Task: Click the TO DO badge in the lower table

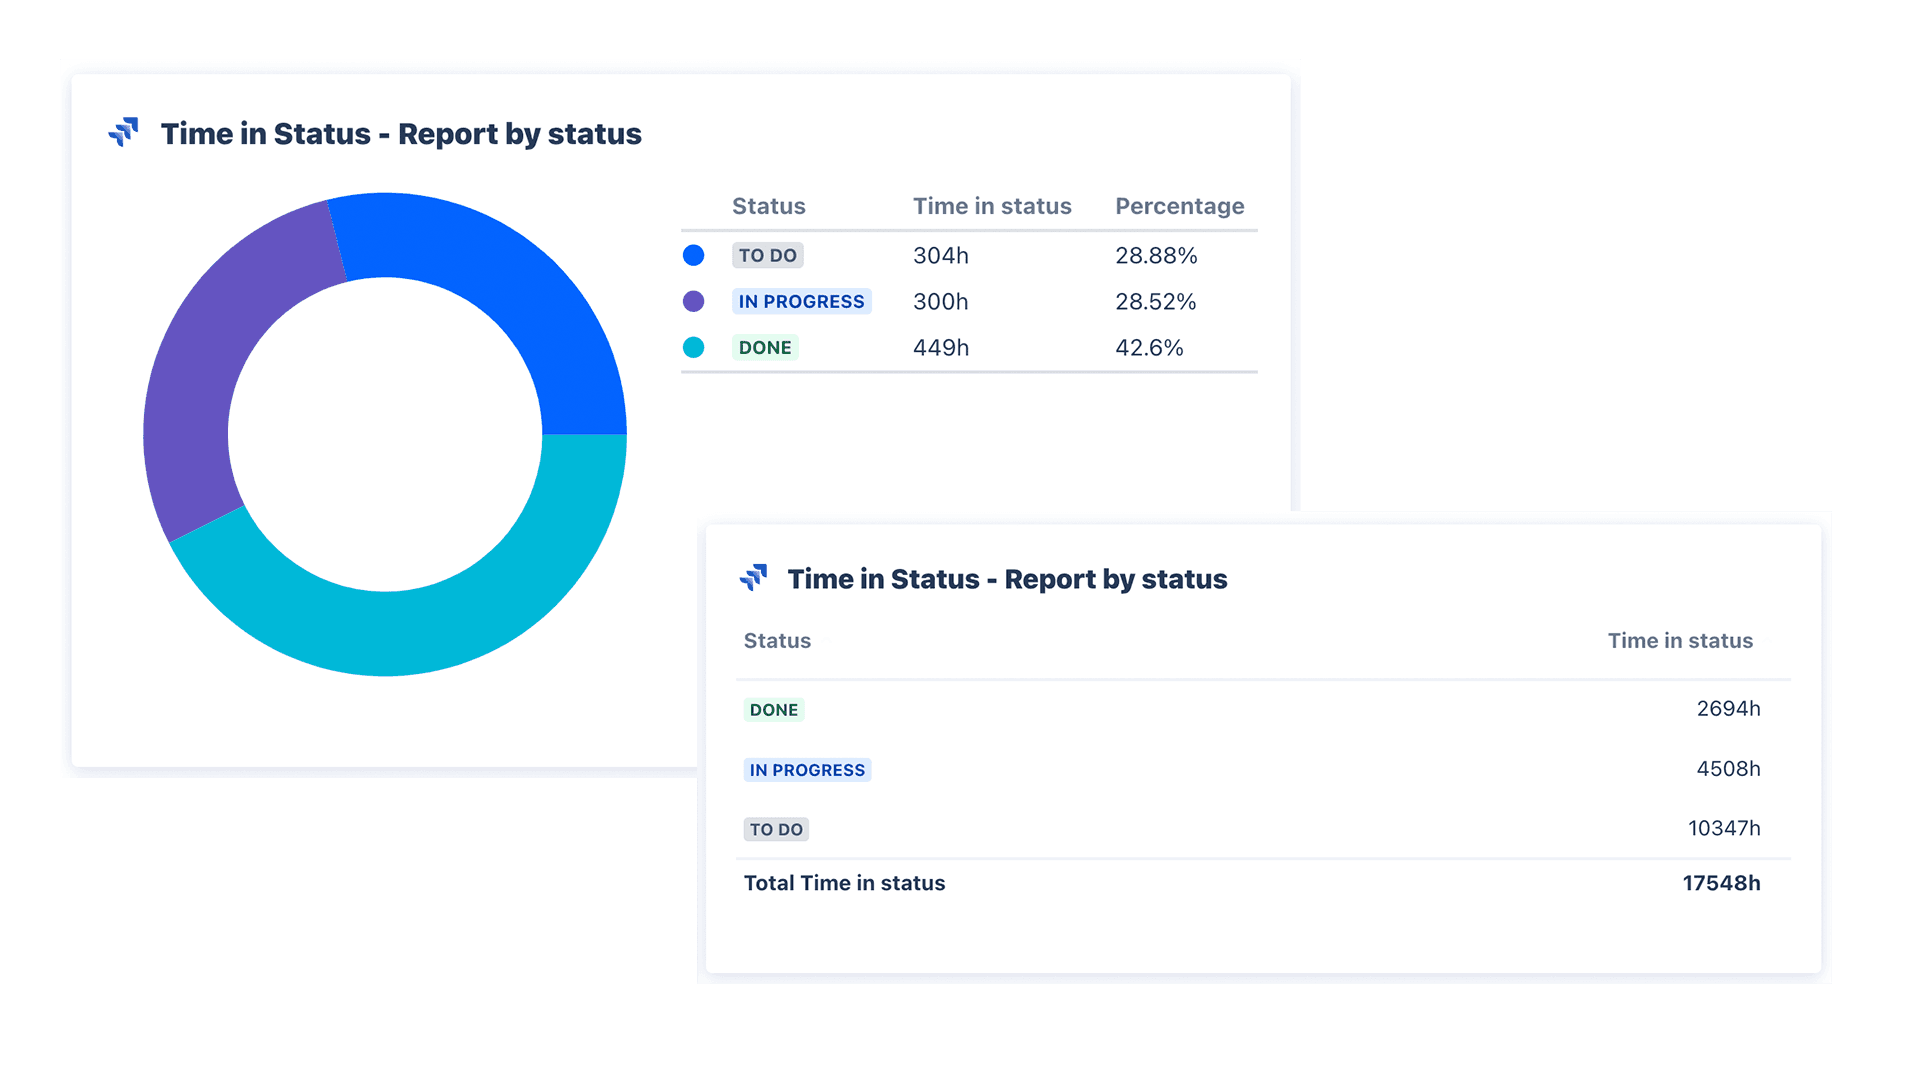Action: (776, 829)
